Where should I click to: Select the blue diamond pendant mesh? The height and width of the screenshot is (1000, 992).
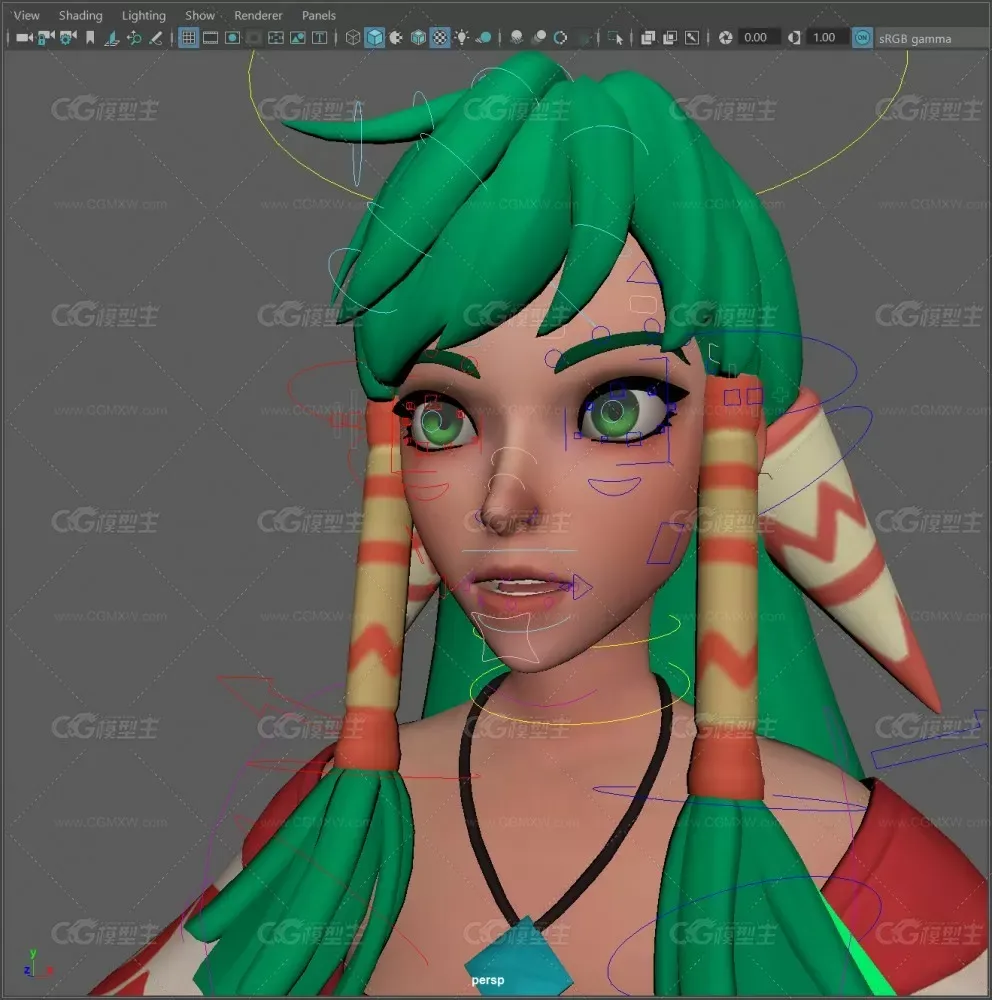coord(519,957)
